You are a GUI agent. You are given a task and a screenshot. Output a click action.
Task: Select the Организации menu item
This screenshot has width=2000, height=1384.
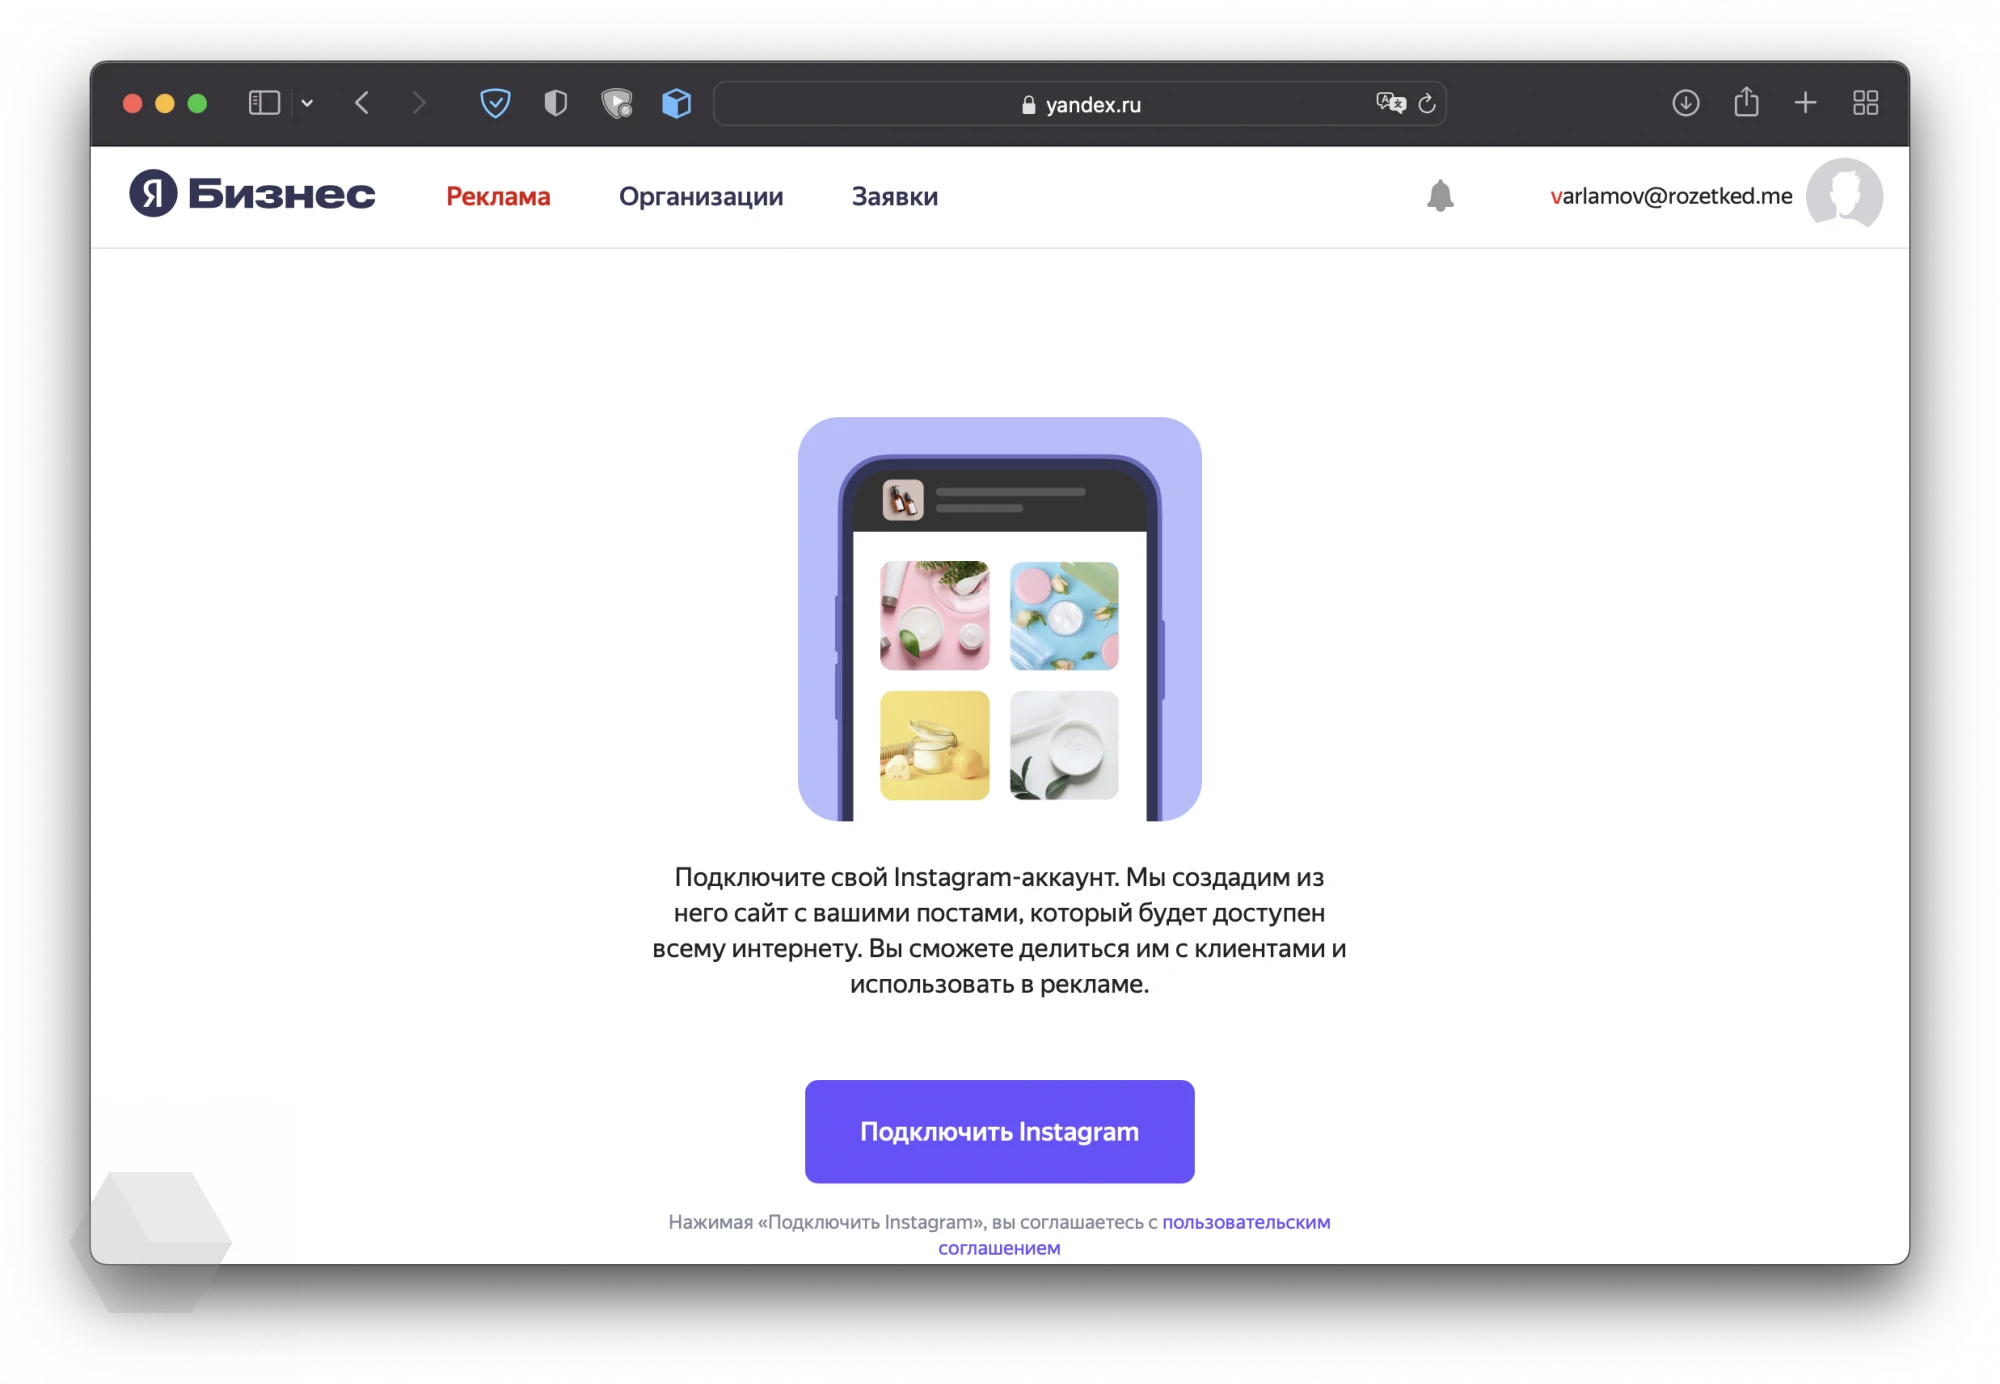click(701, 194)
